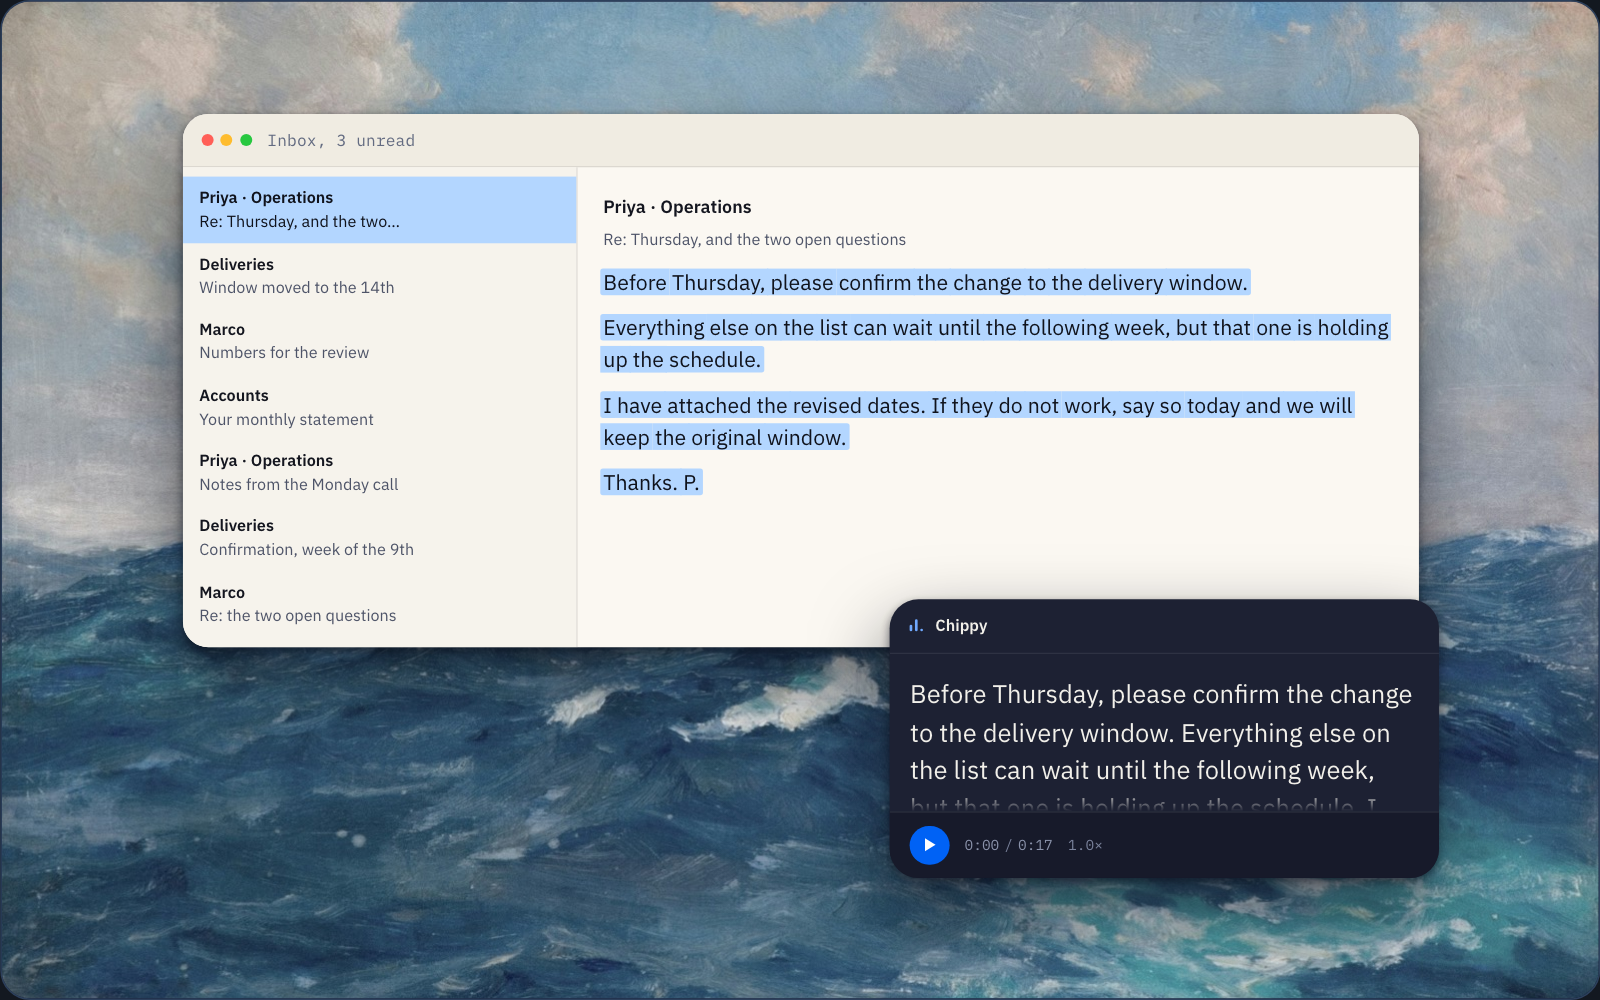This screenshot has height=1000, width=1600.
Task: Close the Inbox window with red button
Action: 208,140
